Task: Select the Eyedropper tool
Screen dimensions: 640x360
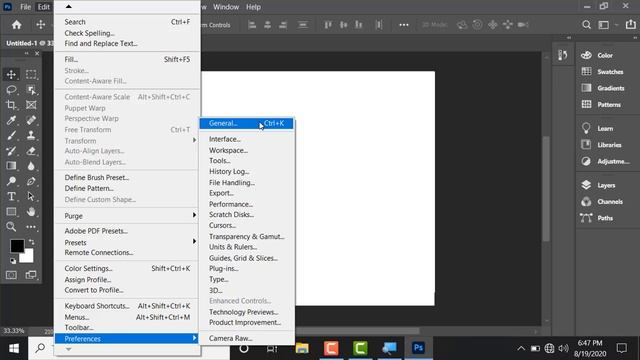Action: [x=11, y=120]
